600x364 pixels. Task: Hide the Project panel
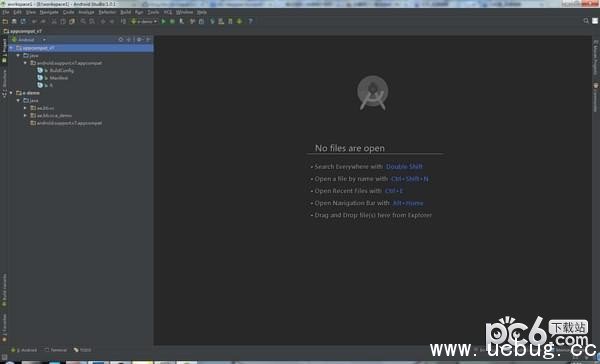[148, 39]
